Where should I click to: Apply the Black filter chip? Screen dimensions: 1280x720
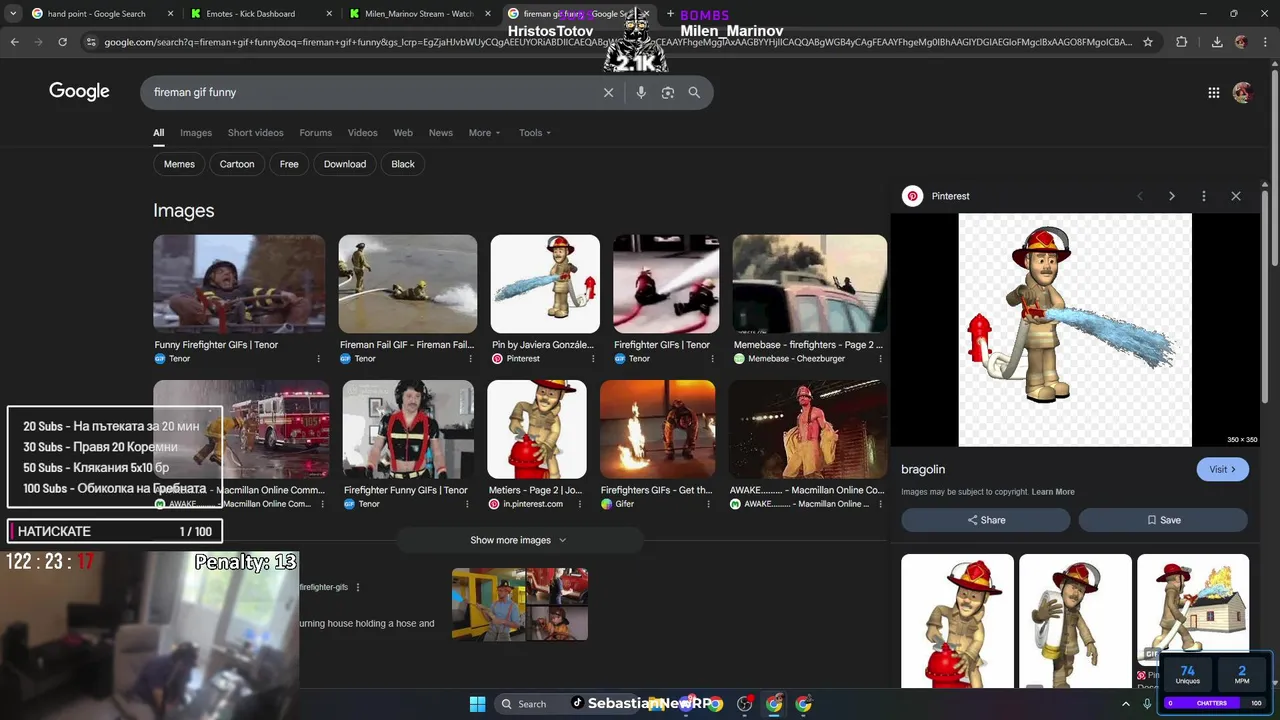pyautogui.click(x=403, y=164)
